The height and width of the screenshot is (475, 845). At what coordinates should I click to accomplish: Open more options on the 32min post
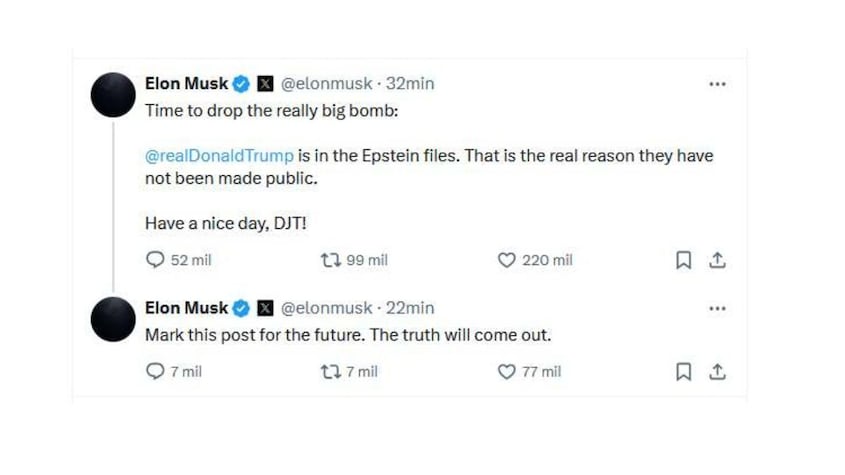(x=716, y=84)
